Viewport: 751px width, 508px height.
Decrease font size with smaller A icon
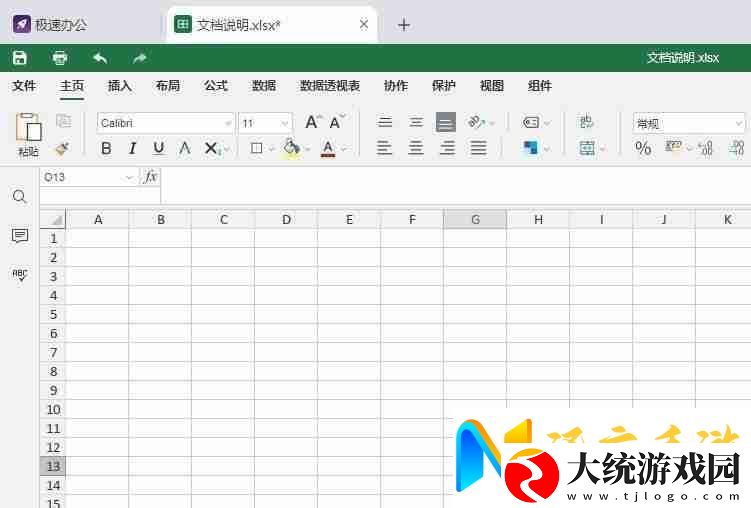click(x=337, y=122)
